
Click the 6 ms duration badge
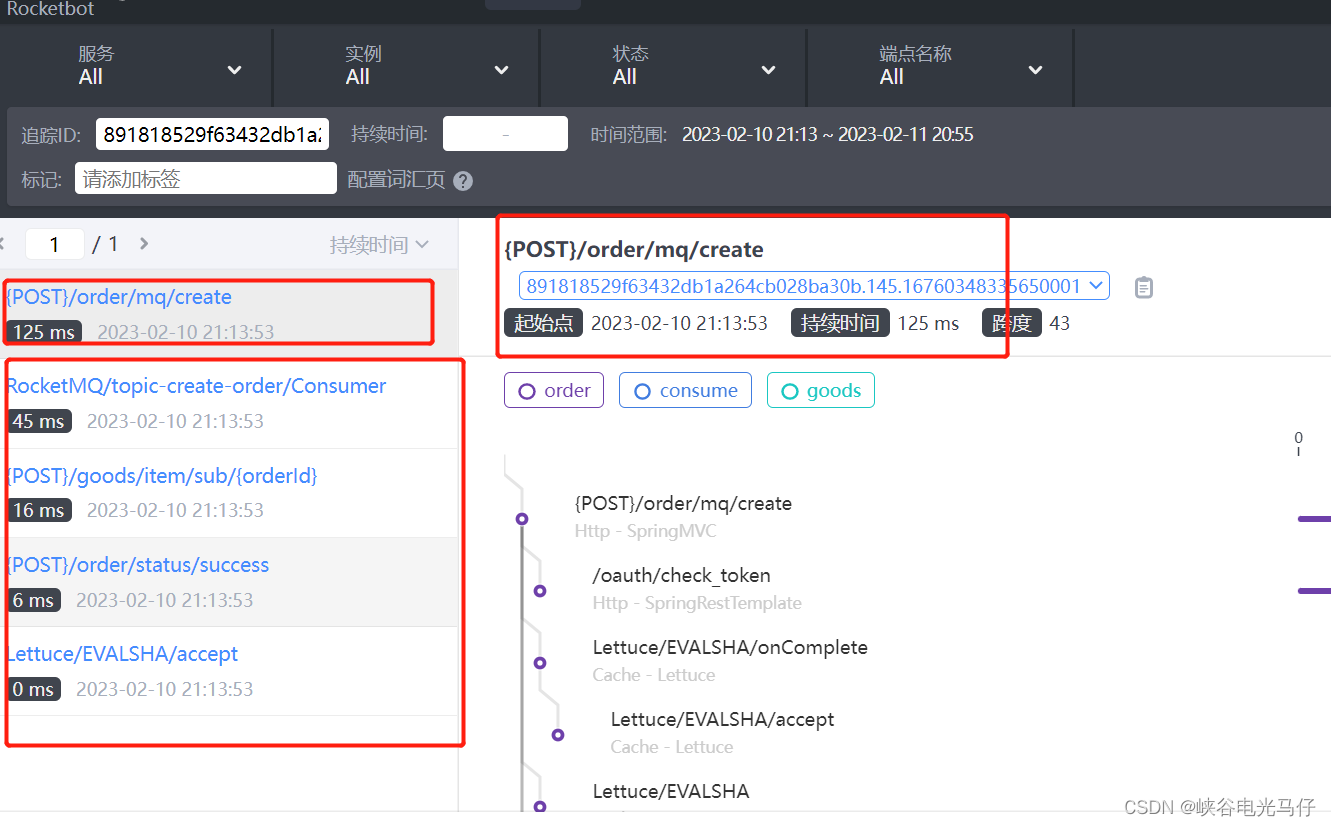tap(33, 600)
